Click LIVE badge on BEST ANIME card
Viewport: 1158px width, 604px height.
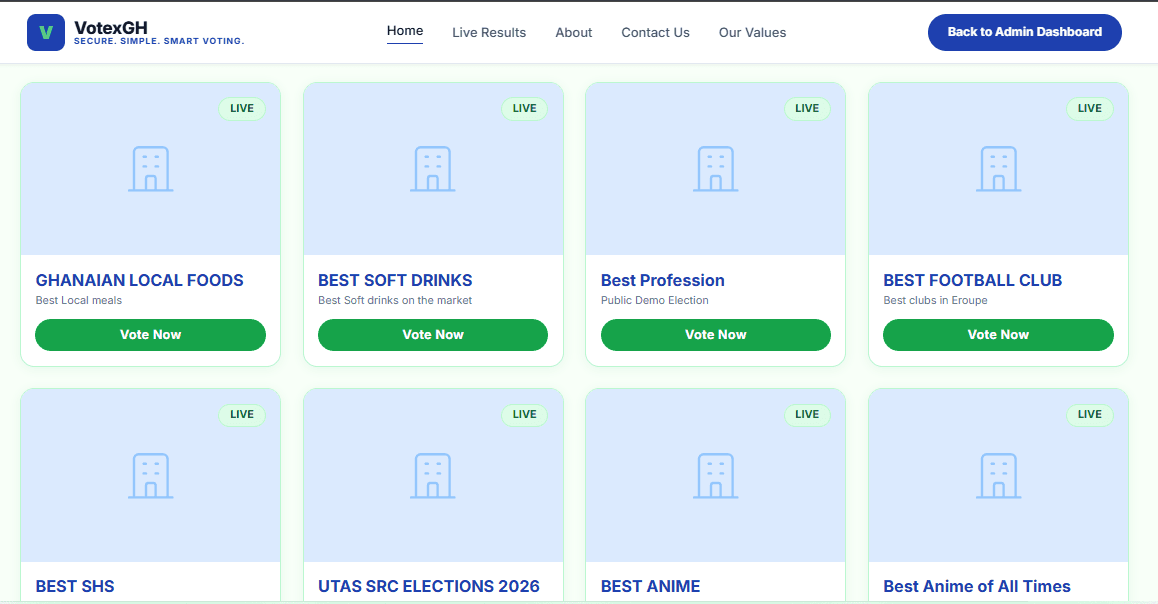806,414
